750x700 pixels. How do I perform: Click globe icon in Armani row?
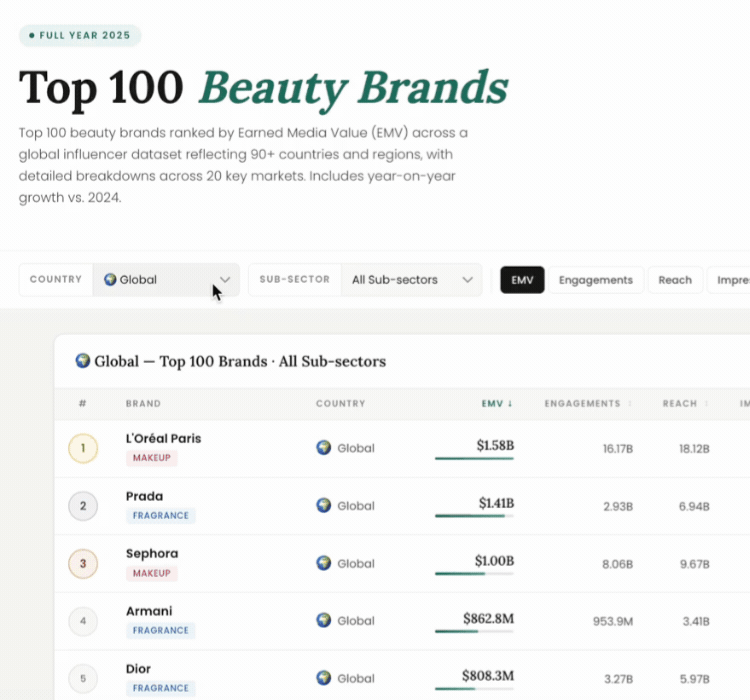pyautogui.click(x=324, y=621)
